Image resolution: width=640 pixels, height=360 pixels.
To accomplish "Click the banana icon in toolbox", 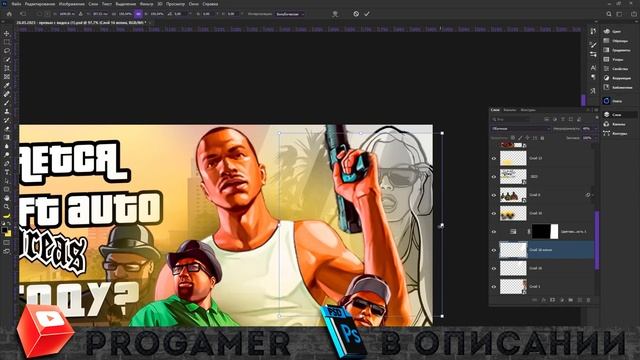I will click(x=7, y=216).
